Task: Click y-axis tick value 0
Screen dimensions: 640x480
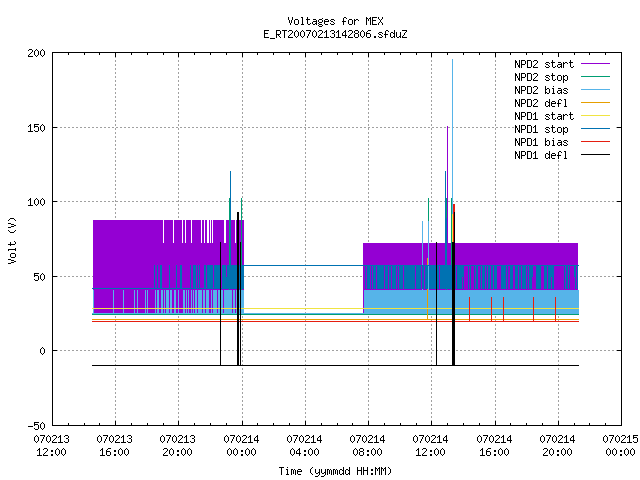Action: tap(42, 351)
